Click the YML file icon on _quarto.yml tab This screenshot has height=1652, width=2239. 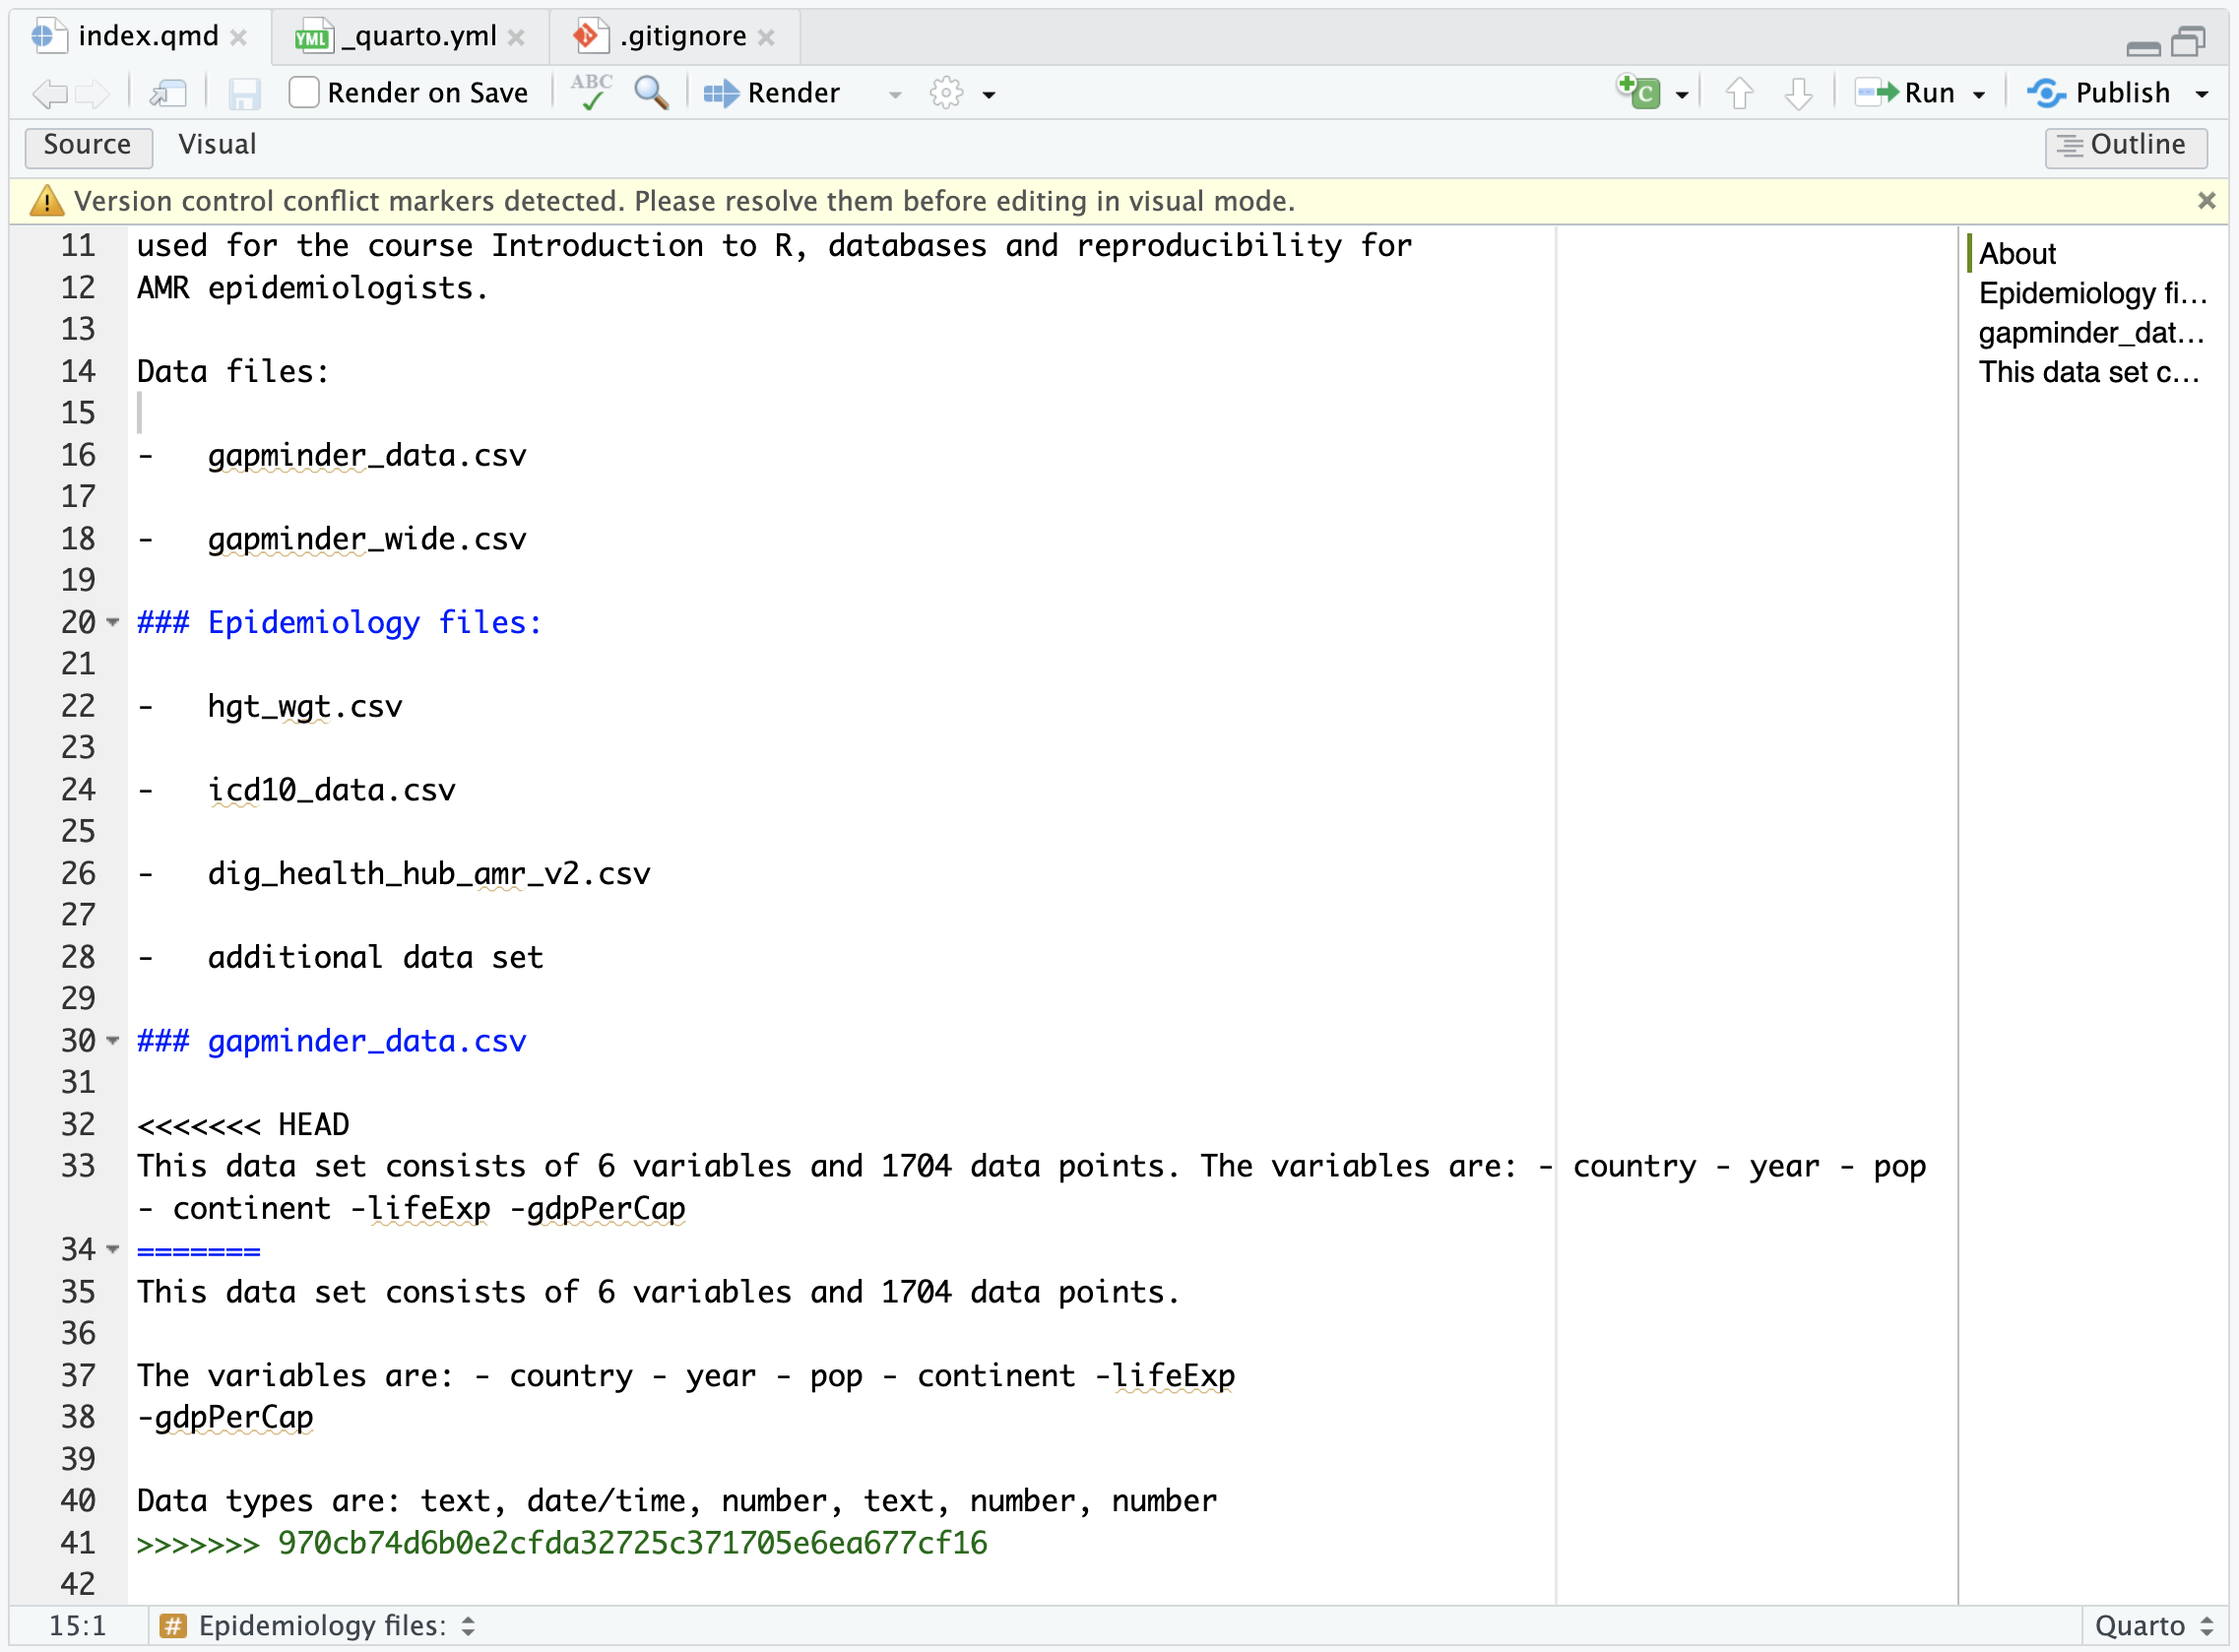coord(312,36)
